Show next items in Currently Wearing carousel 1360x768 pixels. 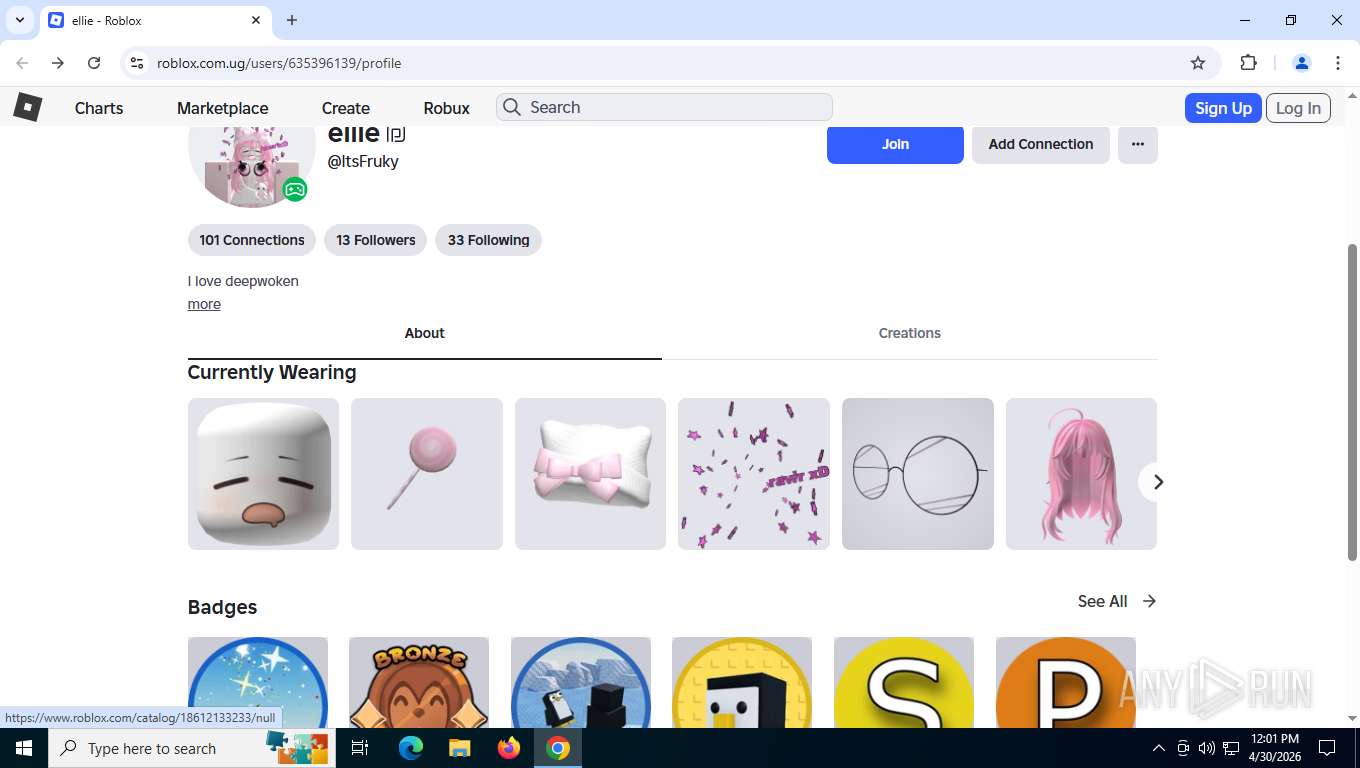coord(1157,482)
